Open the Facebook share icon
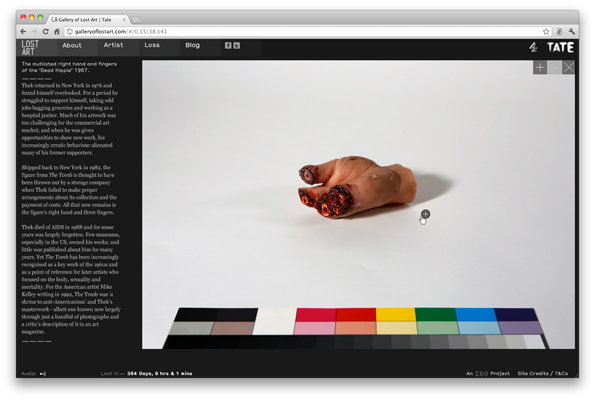This screenshot has height=400, width=595. 228,46
